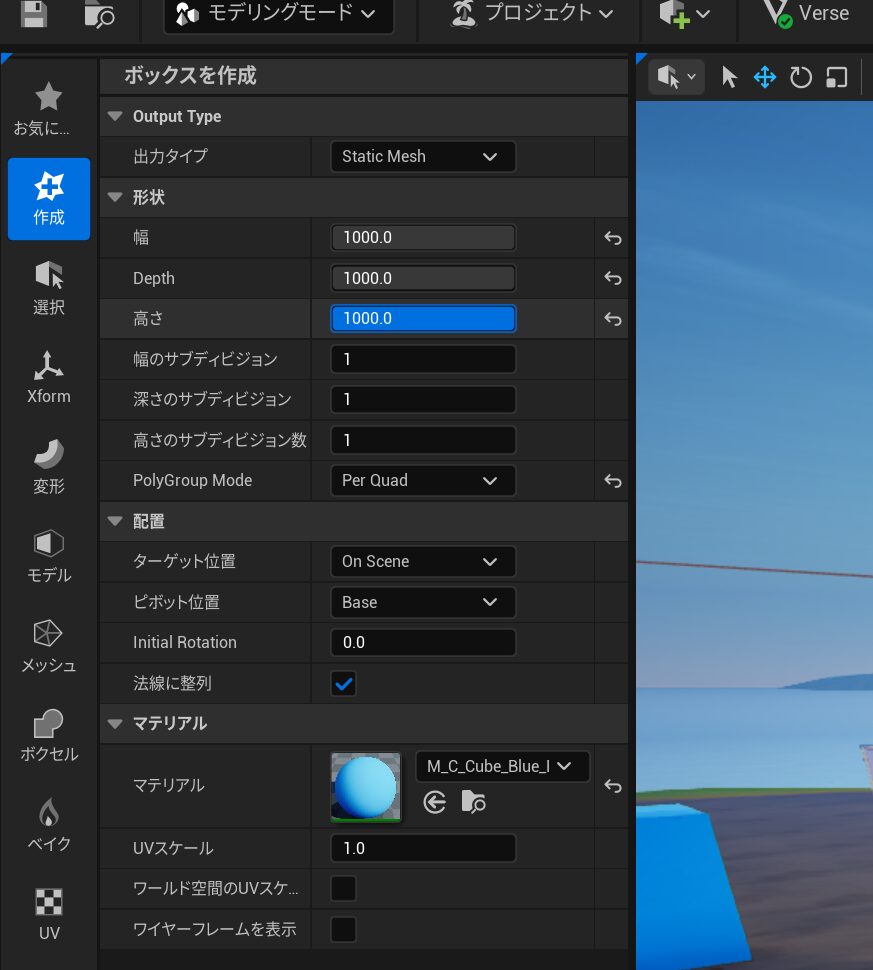Click the blue material preview thumbnail
The height and width of the screenshot is (970, 873).
366,787
